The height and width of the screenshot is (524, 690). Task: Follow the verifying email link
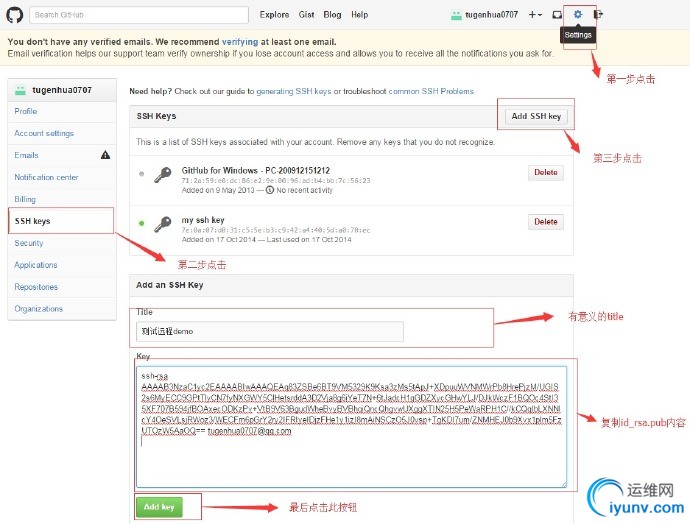[x=240, y=42]
